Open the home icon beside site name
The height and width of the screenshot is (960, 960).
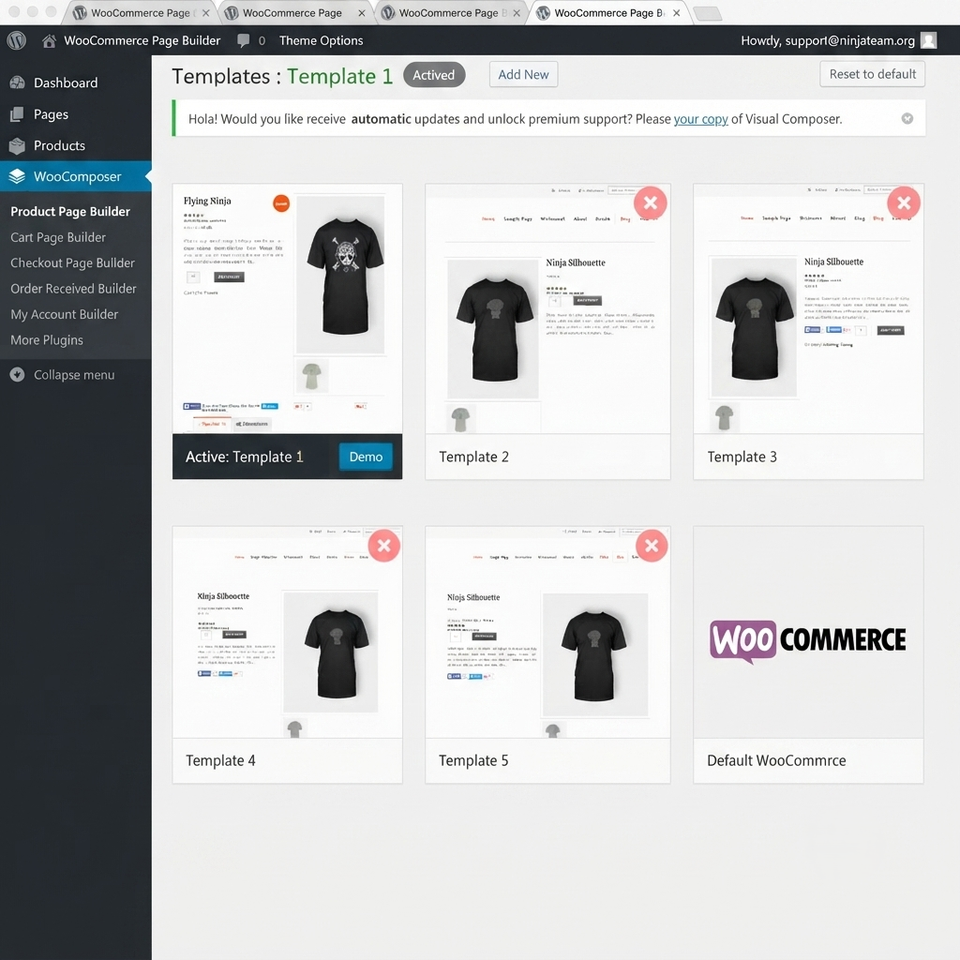[49, 40]
